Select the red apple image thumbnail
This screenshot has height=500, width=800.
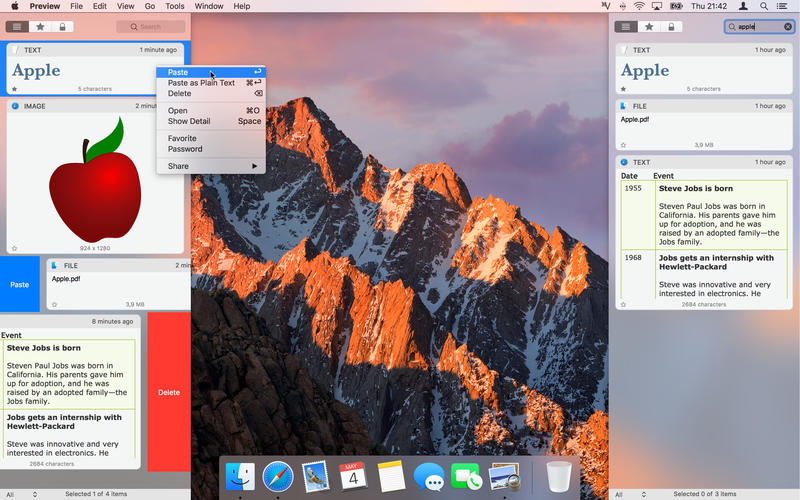click(95, 180)
